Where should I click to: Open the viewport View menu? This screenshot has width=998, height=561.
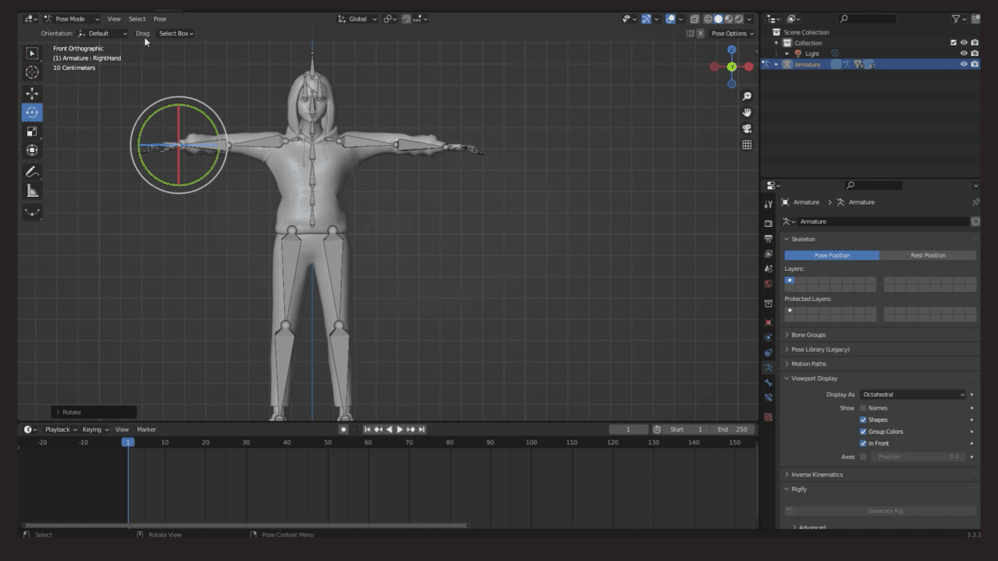113,19
